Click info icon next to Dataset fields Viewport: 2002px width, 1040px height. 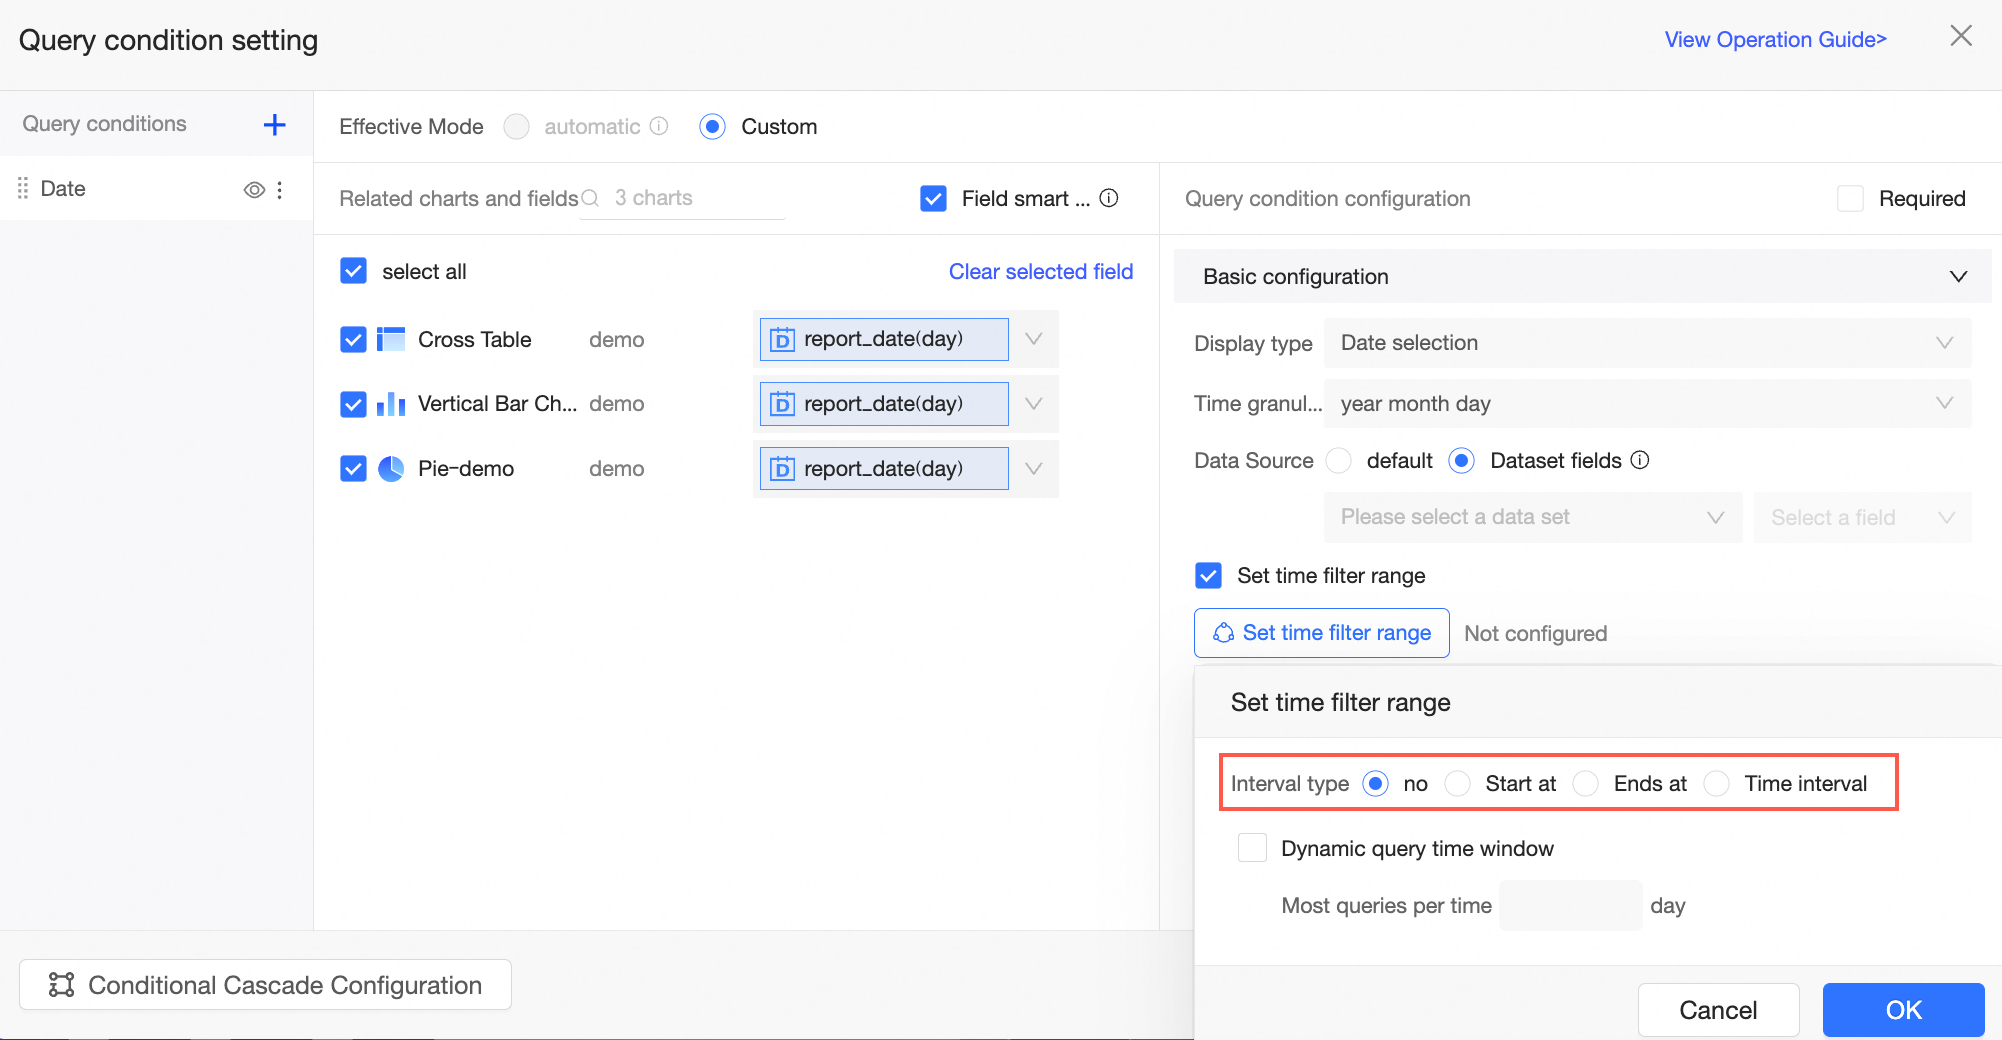[x=1640, y=460]
